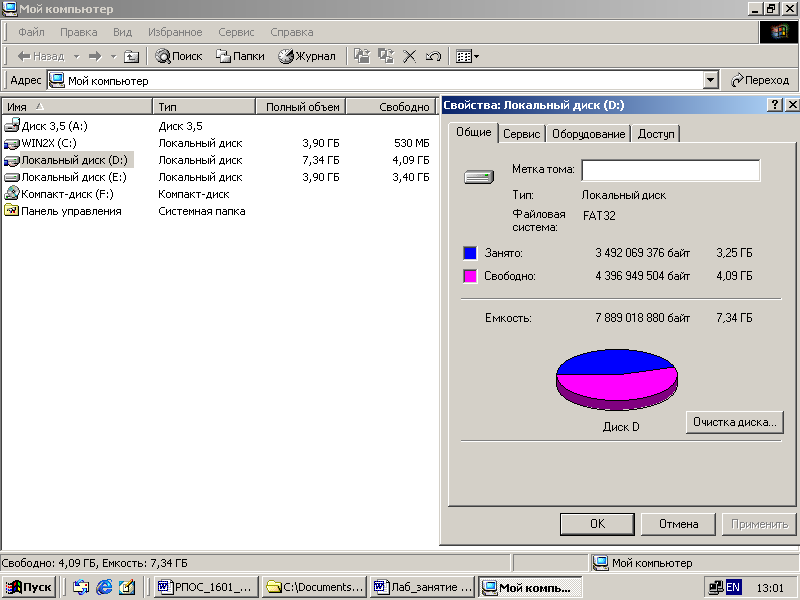
Task: Click the third quick launch icon
Action: coord(127,587)
